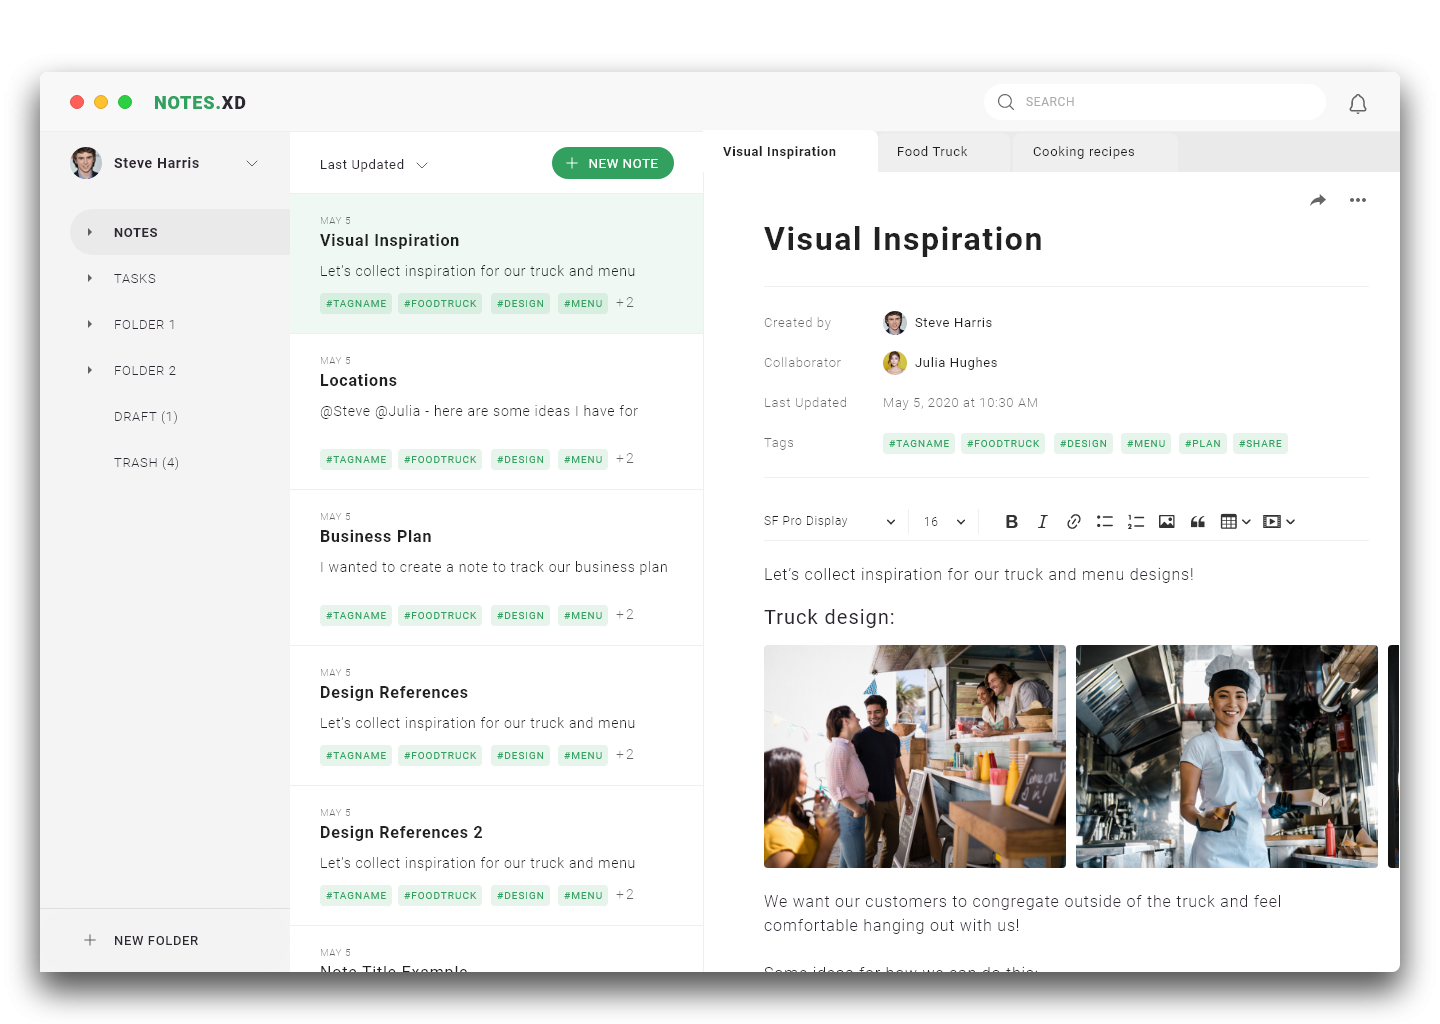The image size is (1440, 1024).
Task: Insert a hyperlink with link icon
Action: [1073, 521]
